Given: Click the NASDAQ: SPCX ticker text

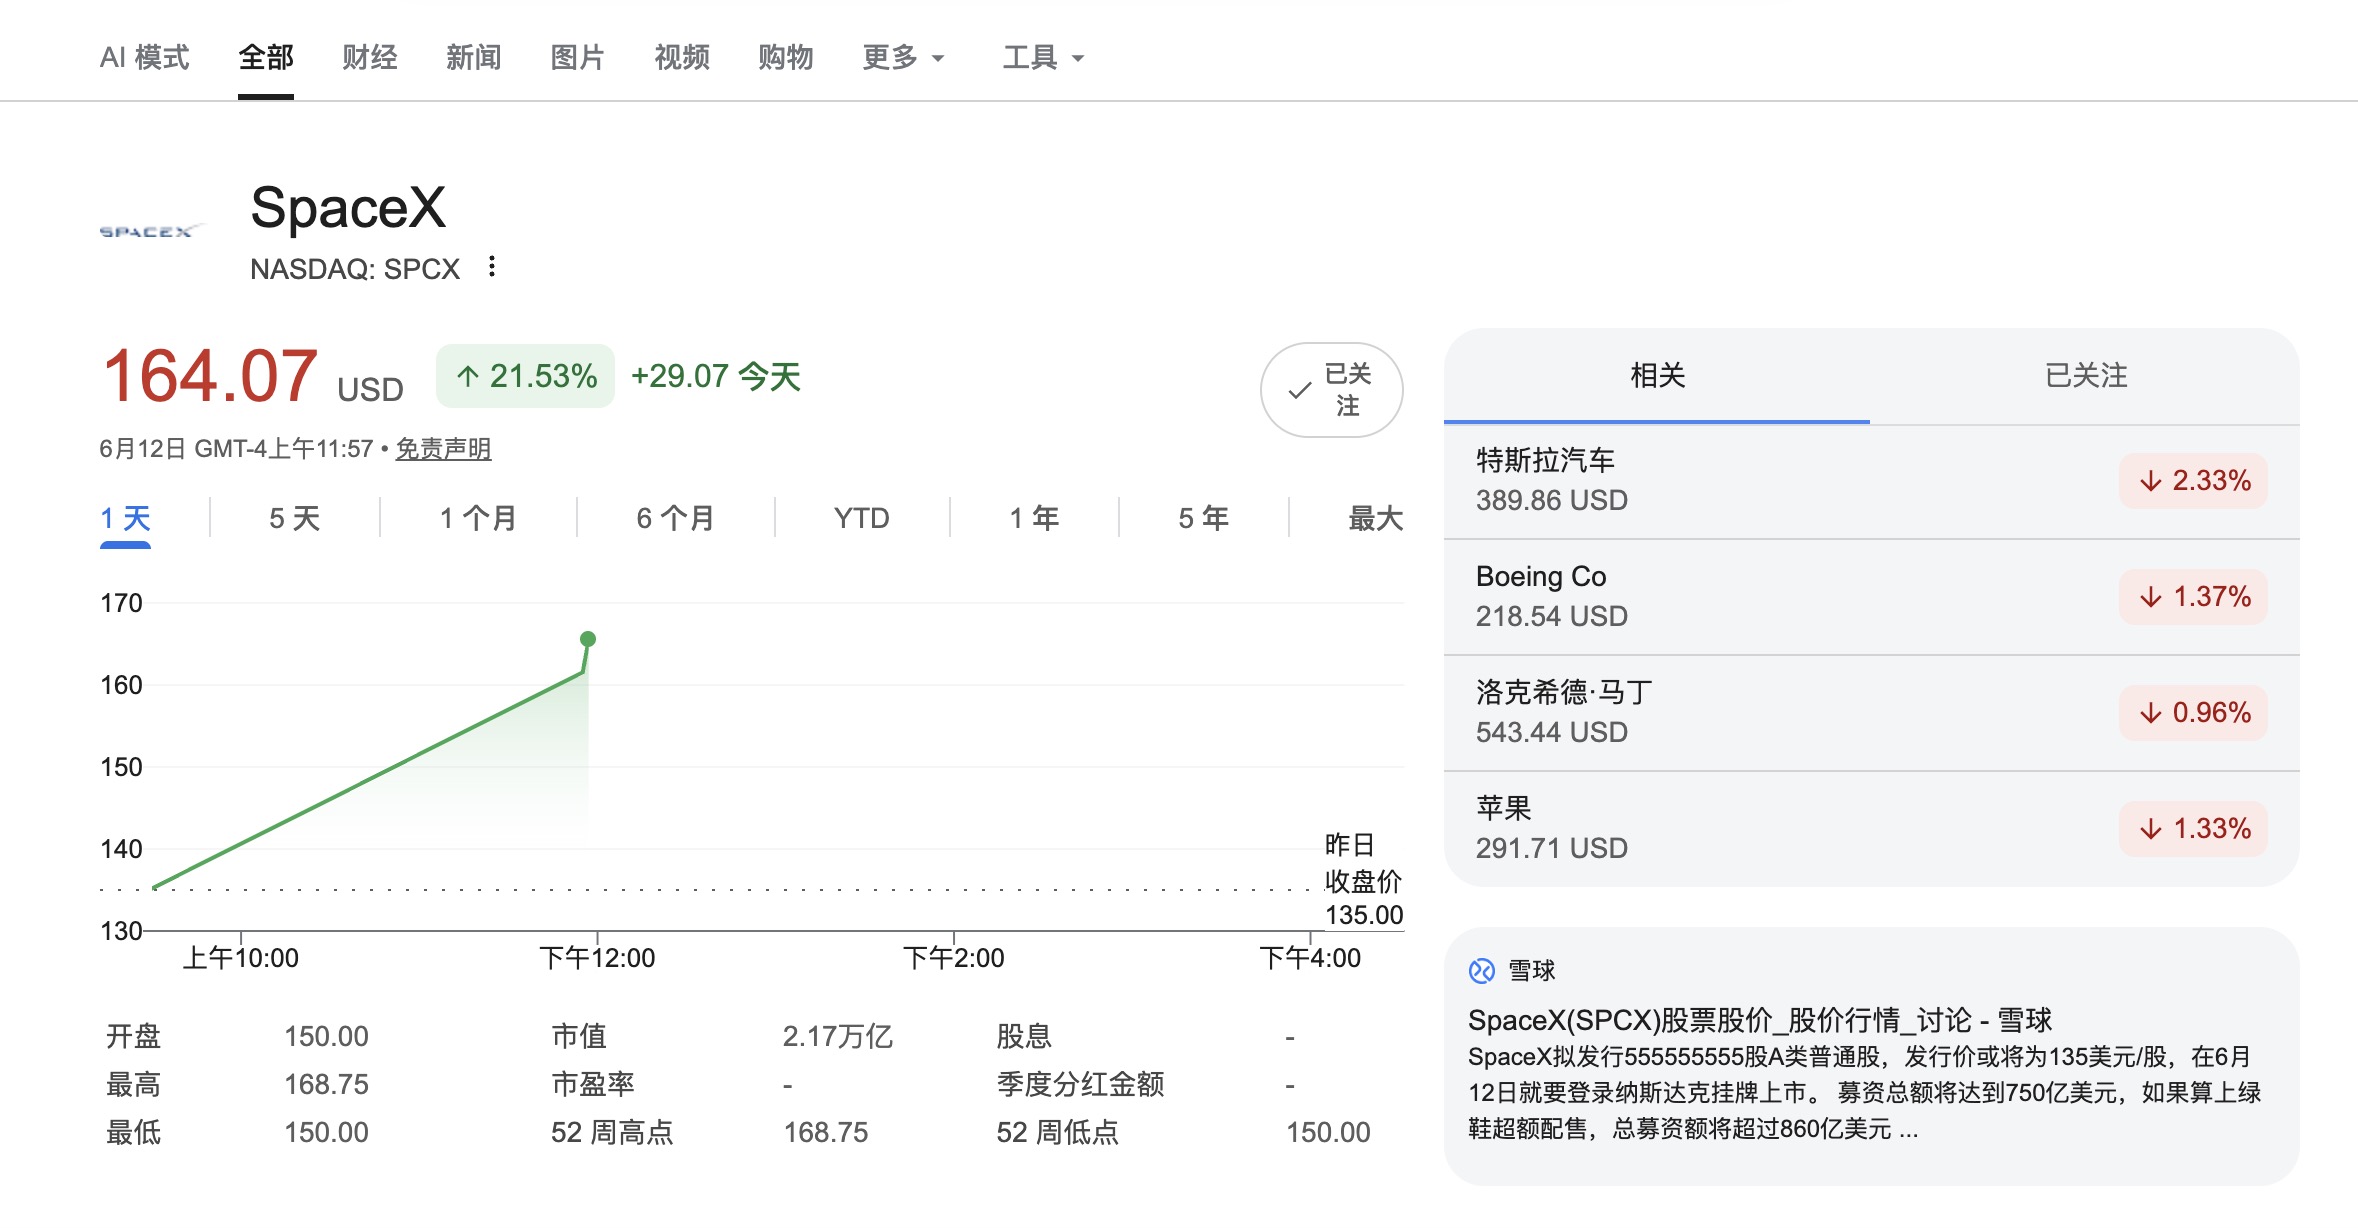Looking at the screenshot, I should [355, 269].
